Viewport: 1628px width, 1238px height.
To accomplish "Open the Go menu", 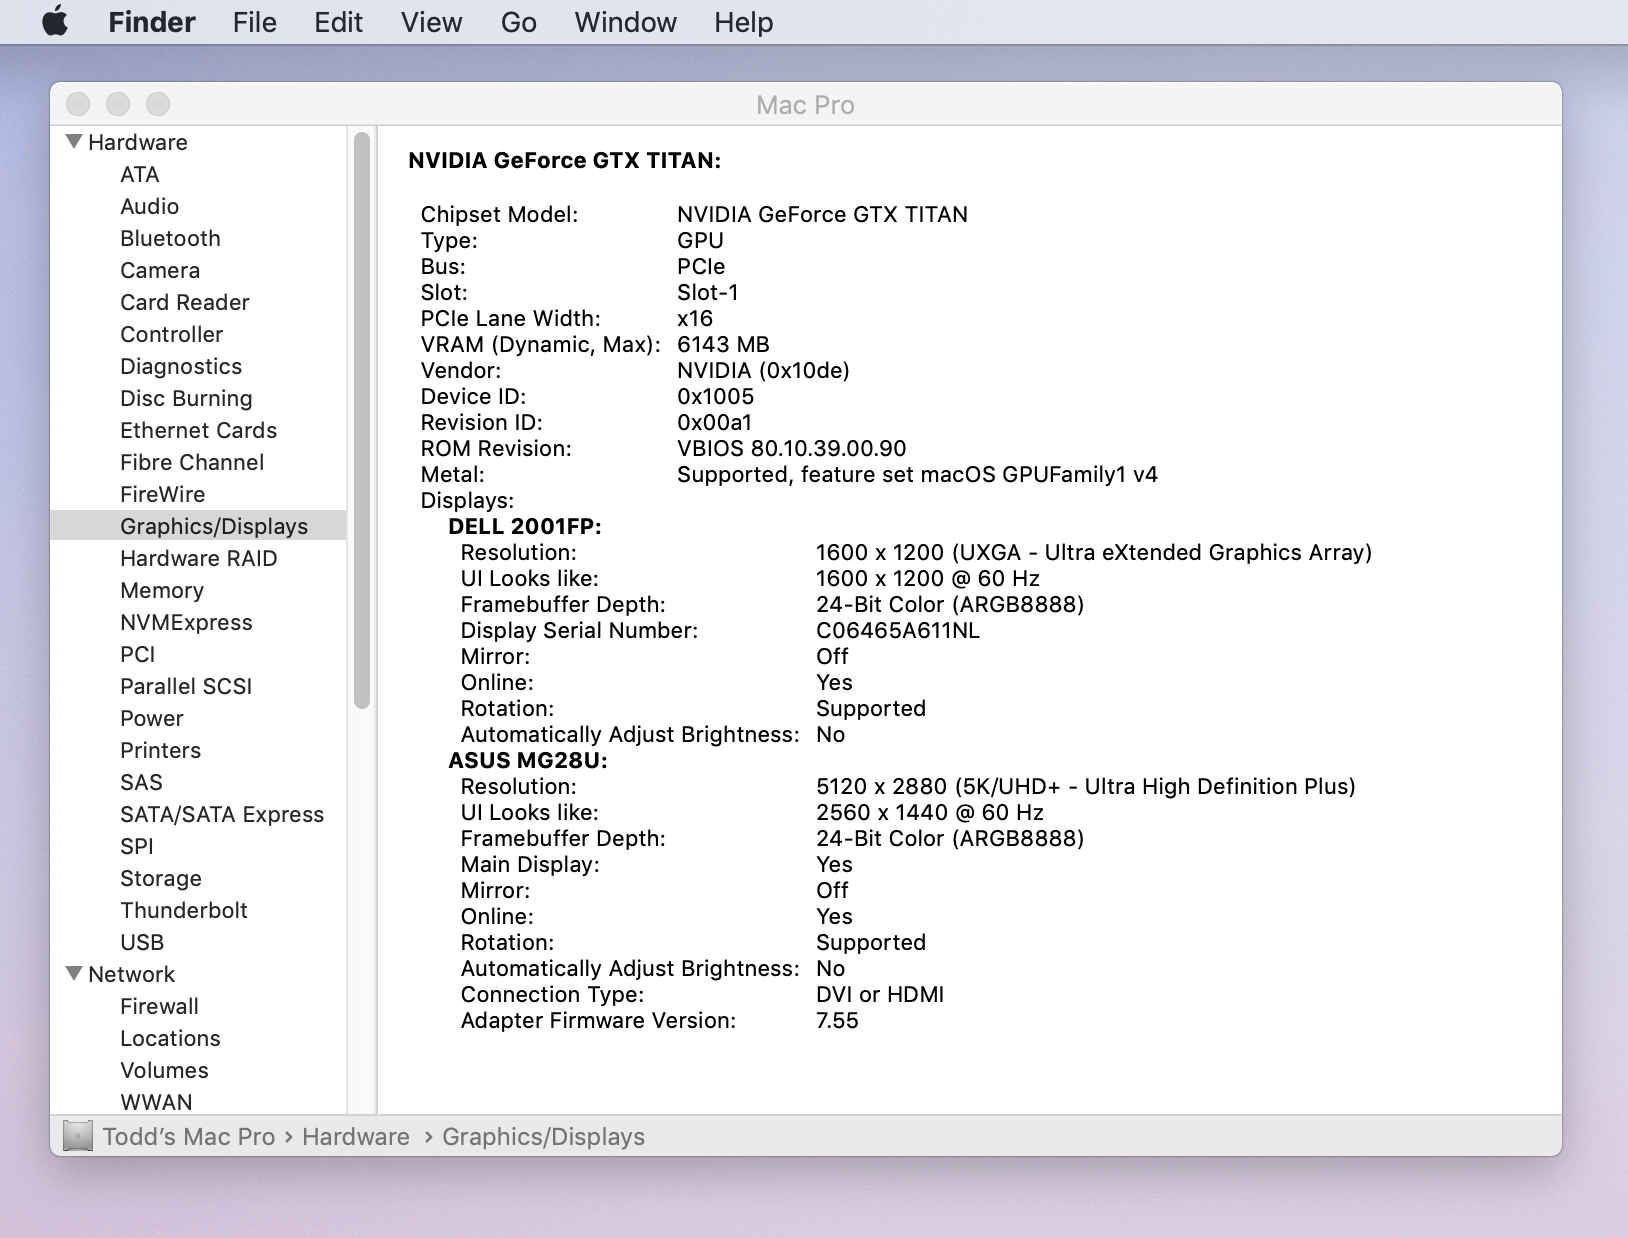I will click(519, 22).
